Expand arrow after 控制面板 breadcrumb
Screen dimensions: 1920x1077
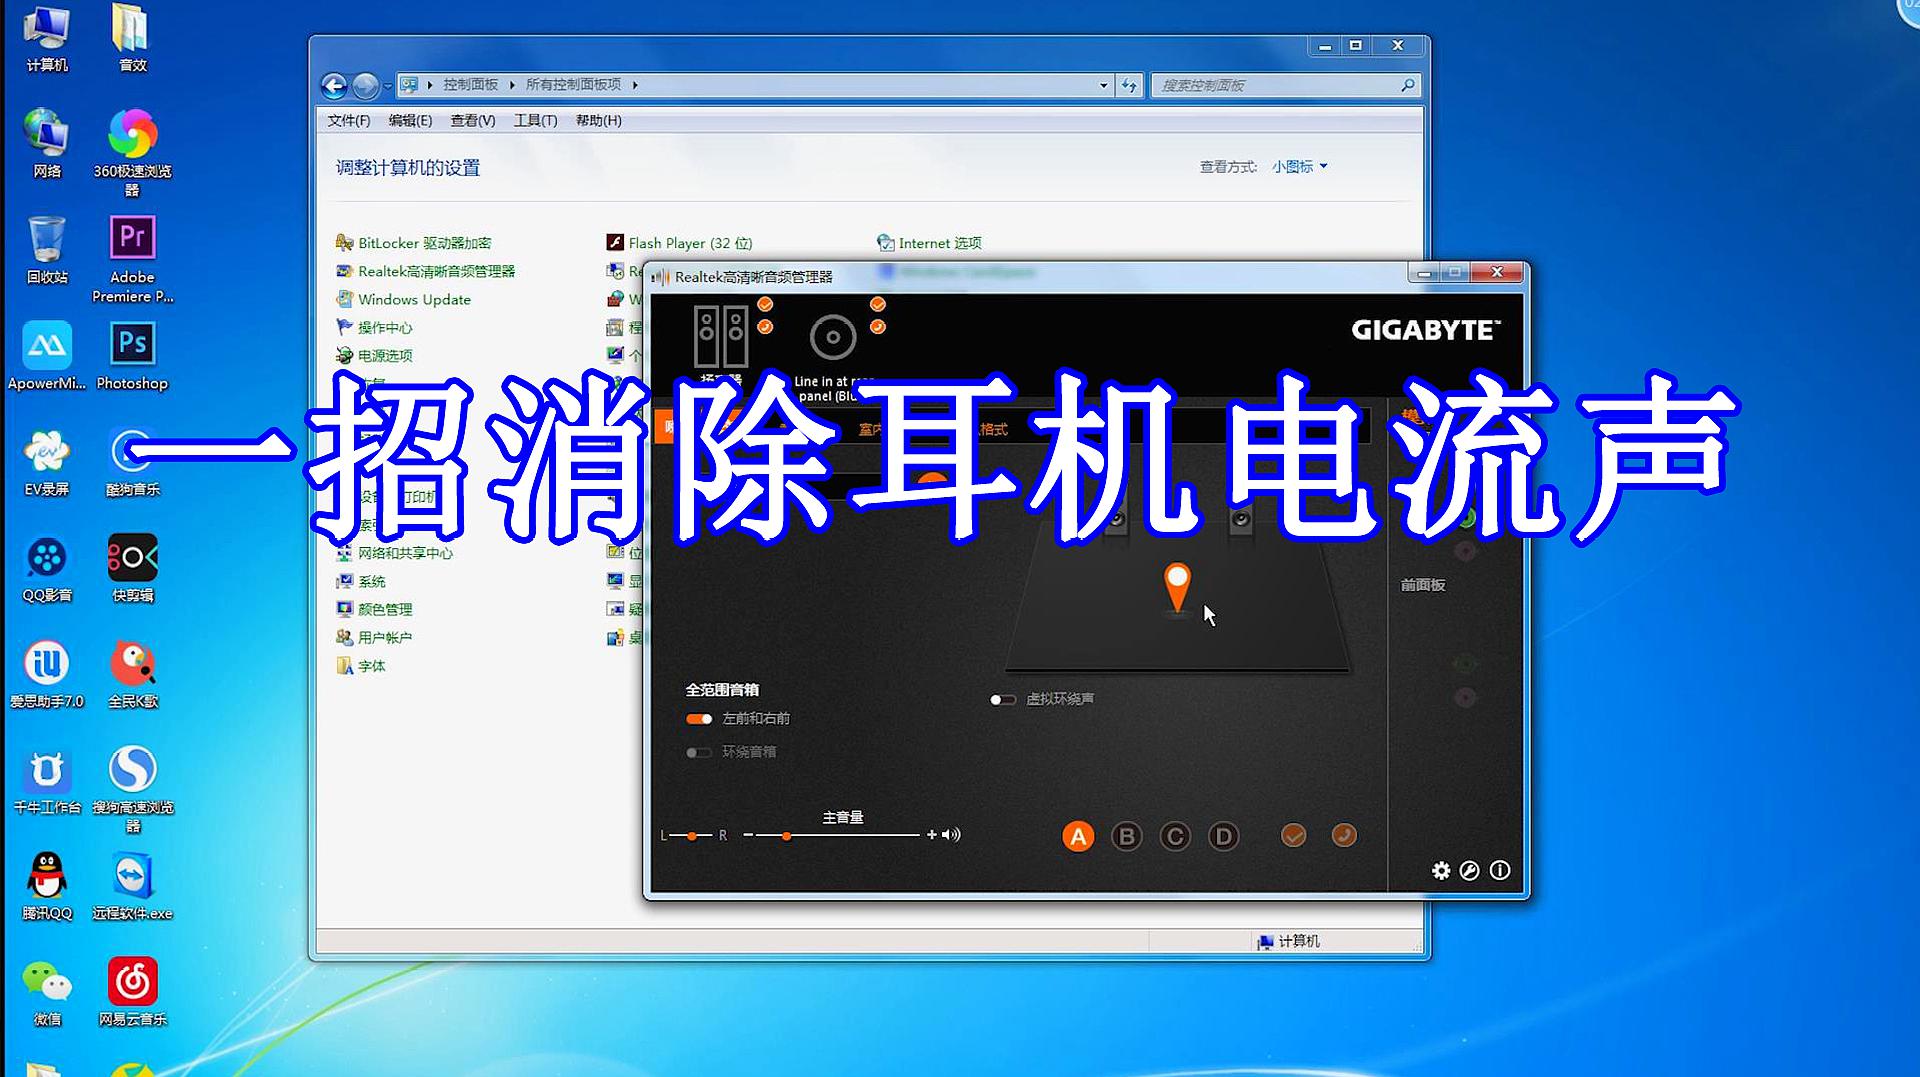[x=512, y=85]
